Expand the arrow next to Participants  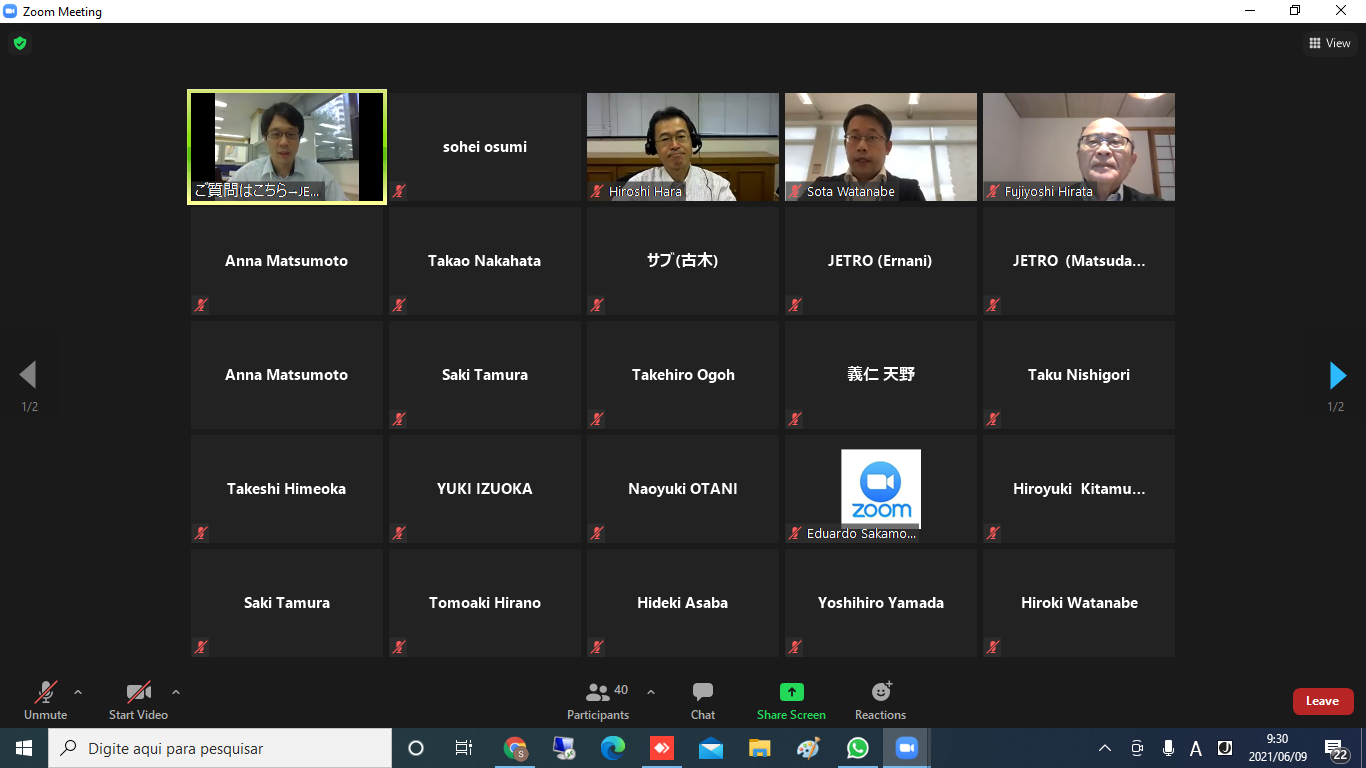click(651, 692)
